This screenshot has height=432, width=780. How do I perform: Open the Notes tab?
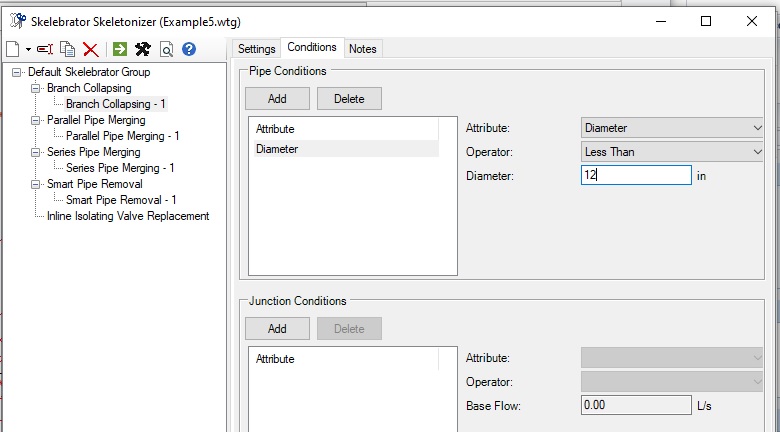click(x=363, y=49)
